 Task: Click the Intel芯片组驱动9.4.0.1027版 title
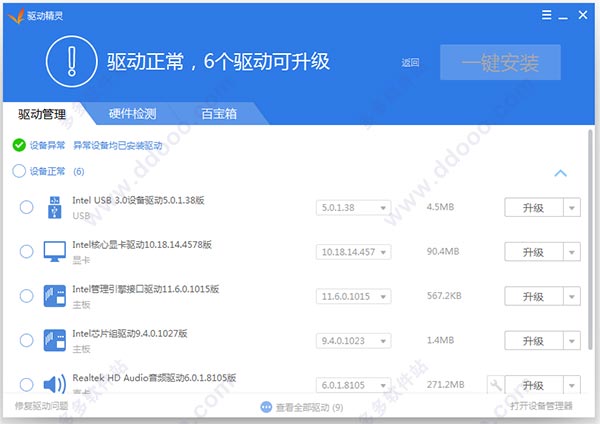click(x=130, y=333)
